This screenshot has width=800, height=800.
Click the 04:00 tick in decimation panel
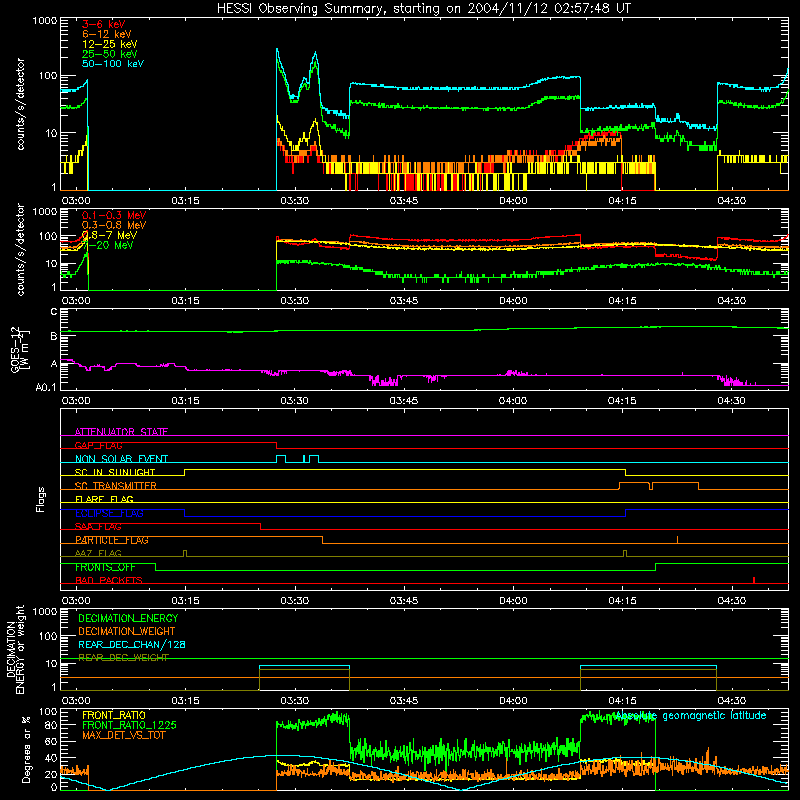[x=513, y=701]
